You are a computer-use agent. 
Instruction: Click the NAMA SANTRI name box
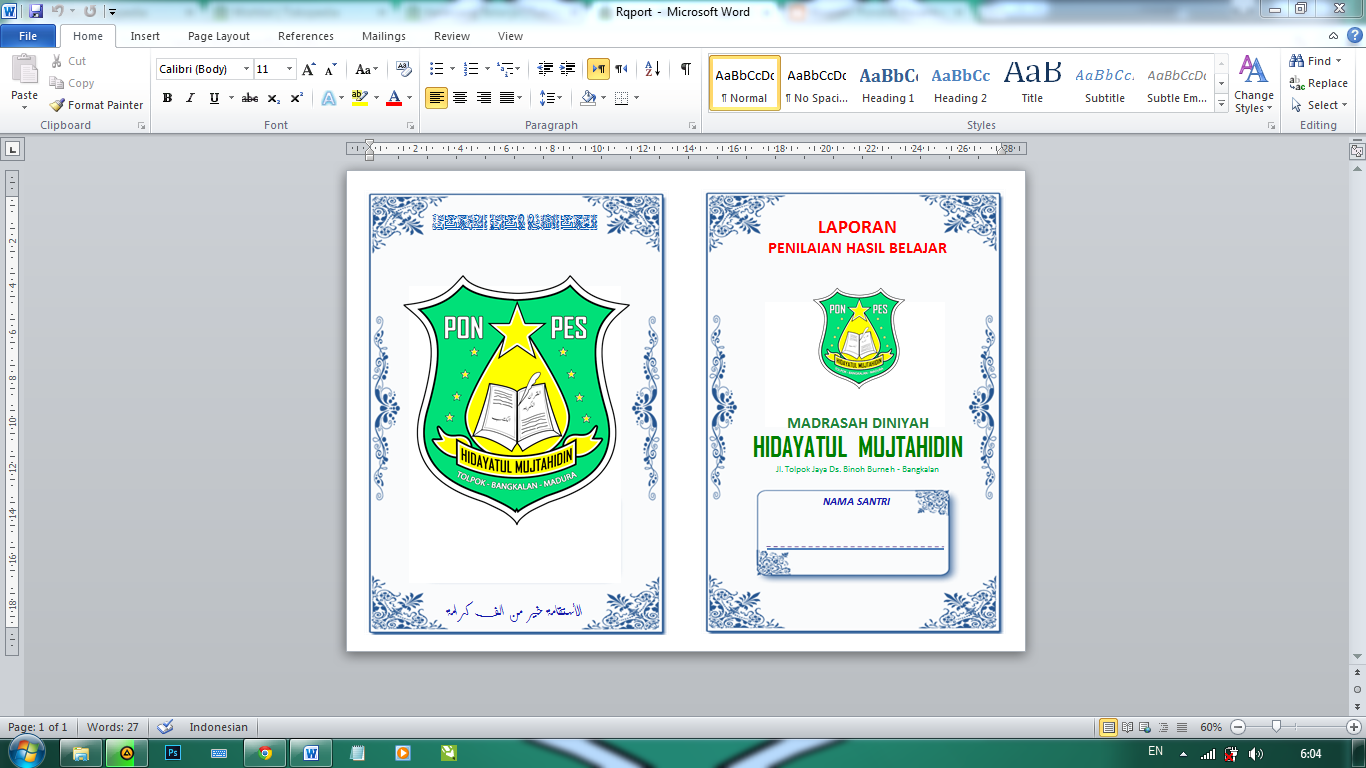(x=853, y=533)
